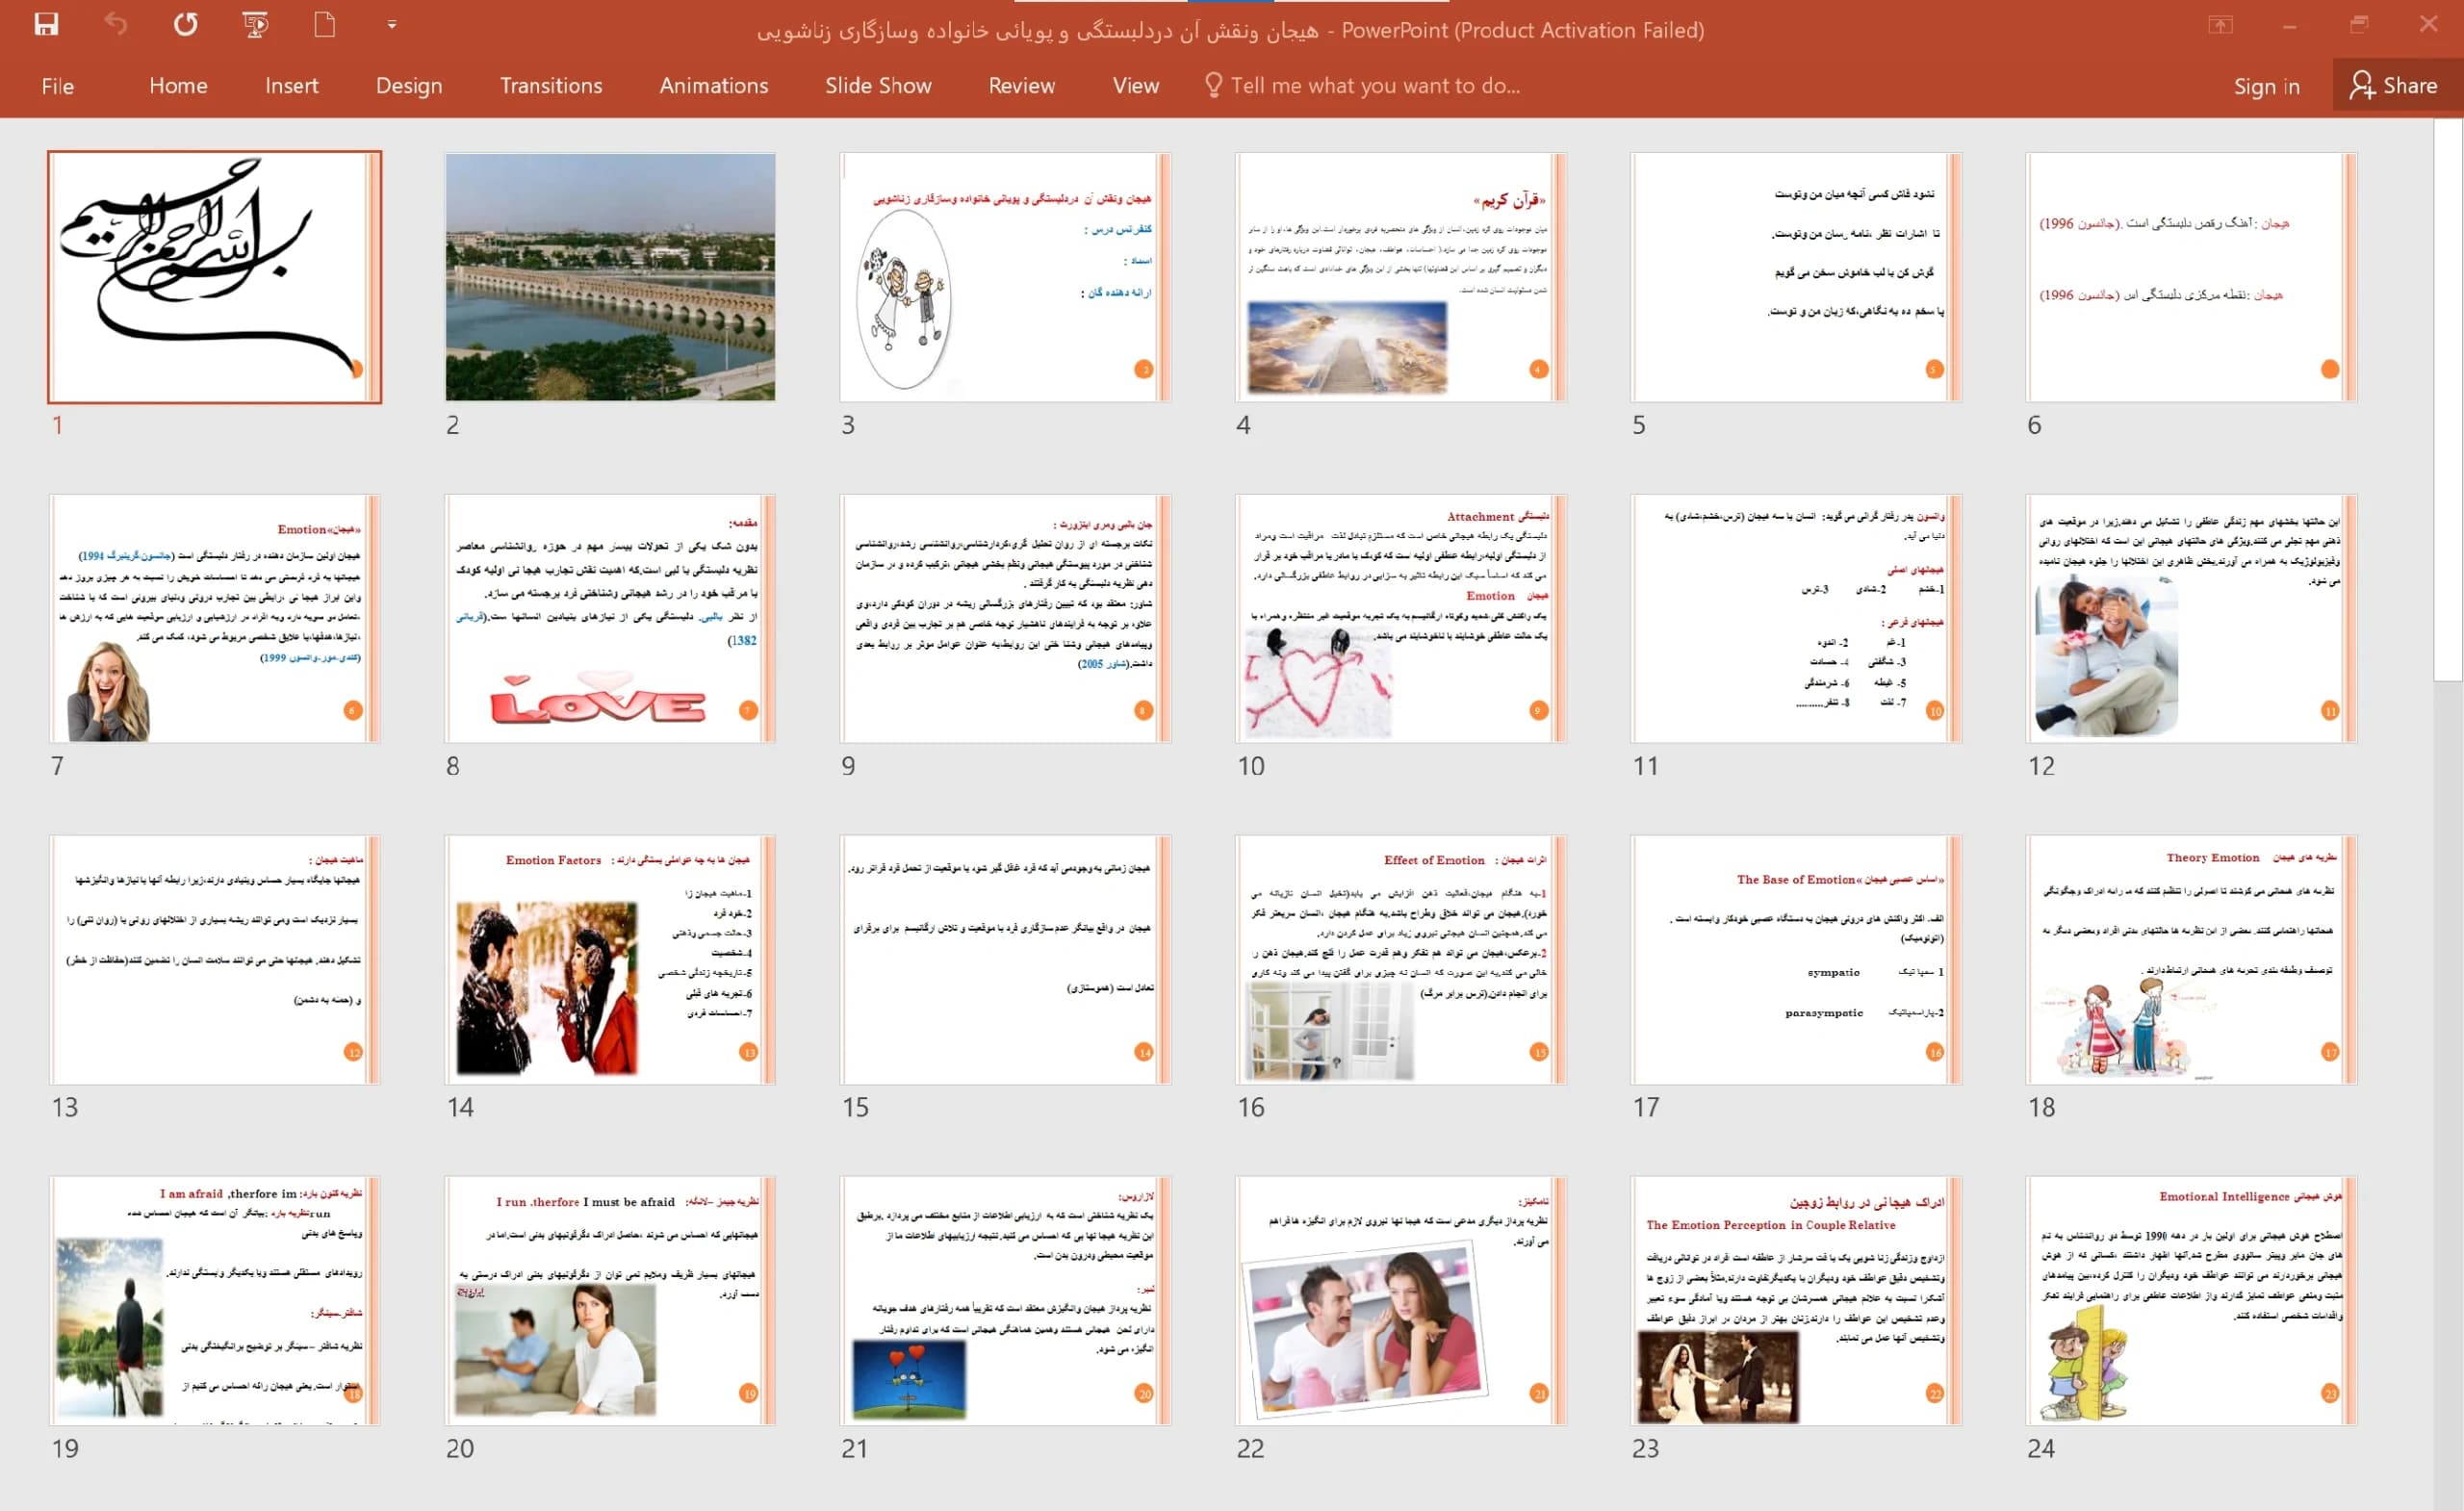Click the vertical scrollbar thumb
Viewport: 2464px width, 1511px height.
pos(2448,400)
